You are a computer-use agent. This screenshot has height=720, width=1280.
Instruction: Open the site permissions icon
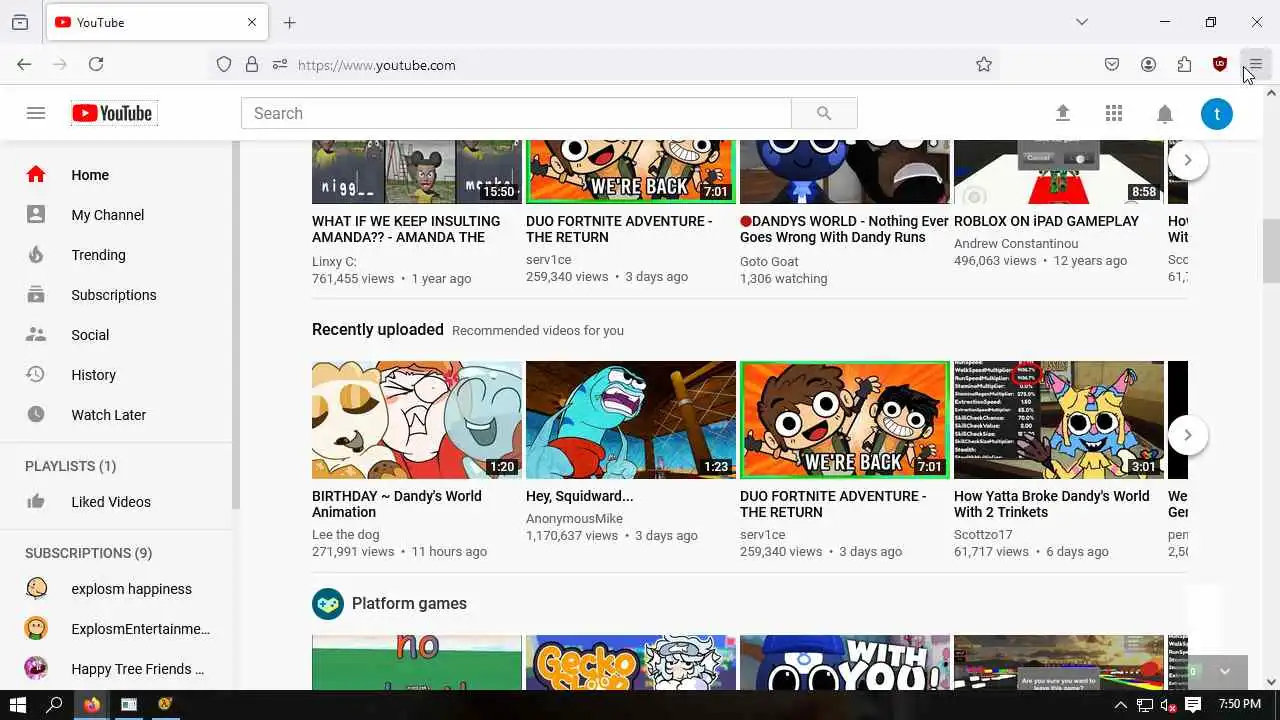tap(280, 64)
